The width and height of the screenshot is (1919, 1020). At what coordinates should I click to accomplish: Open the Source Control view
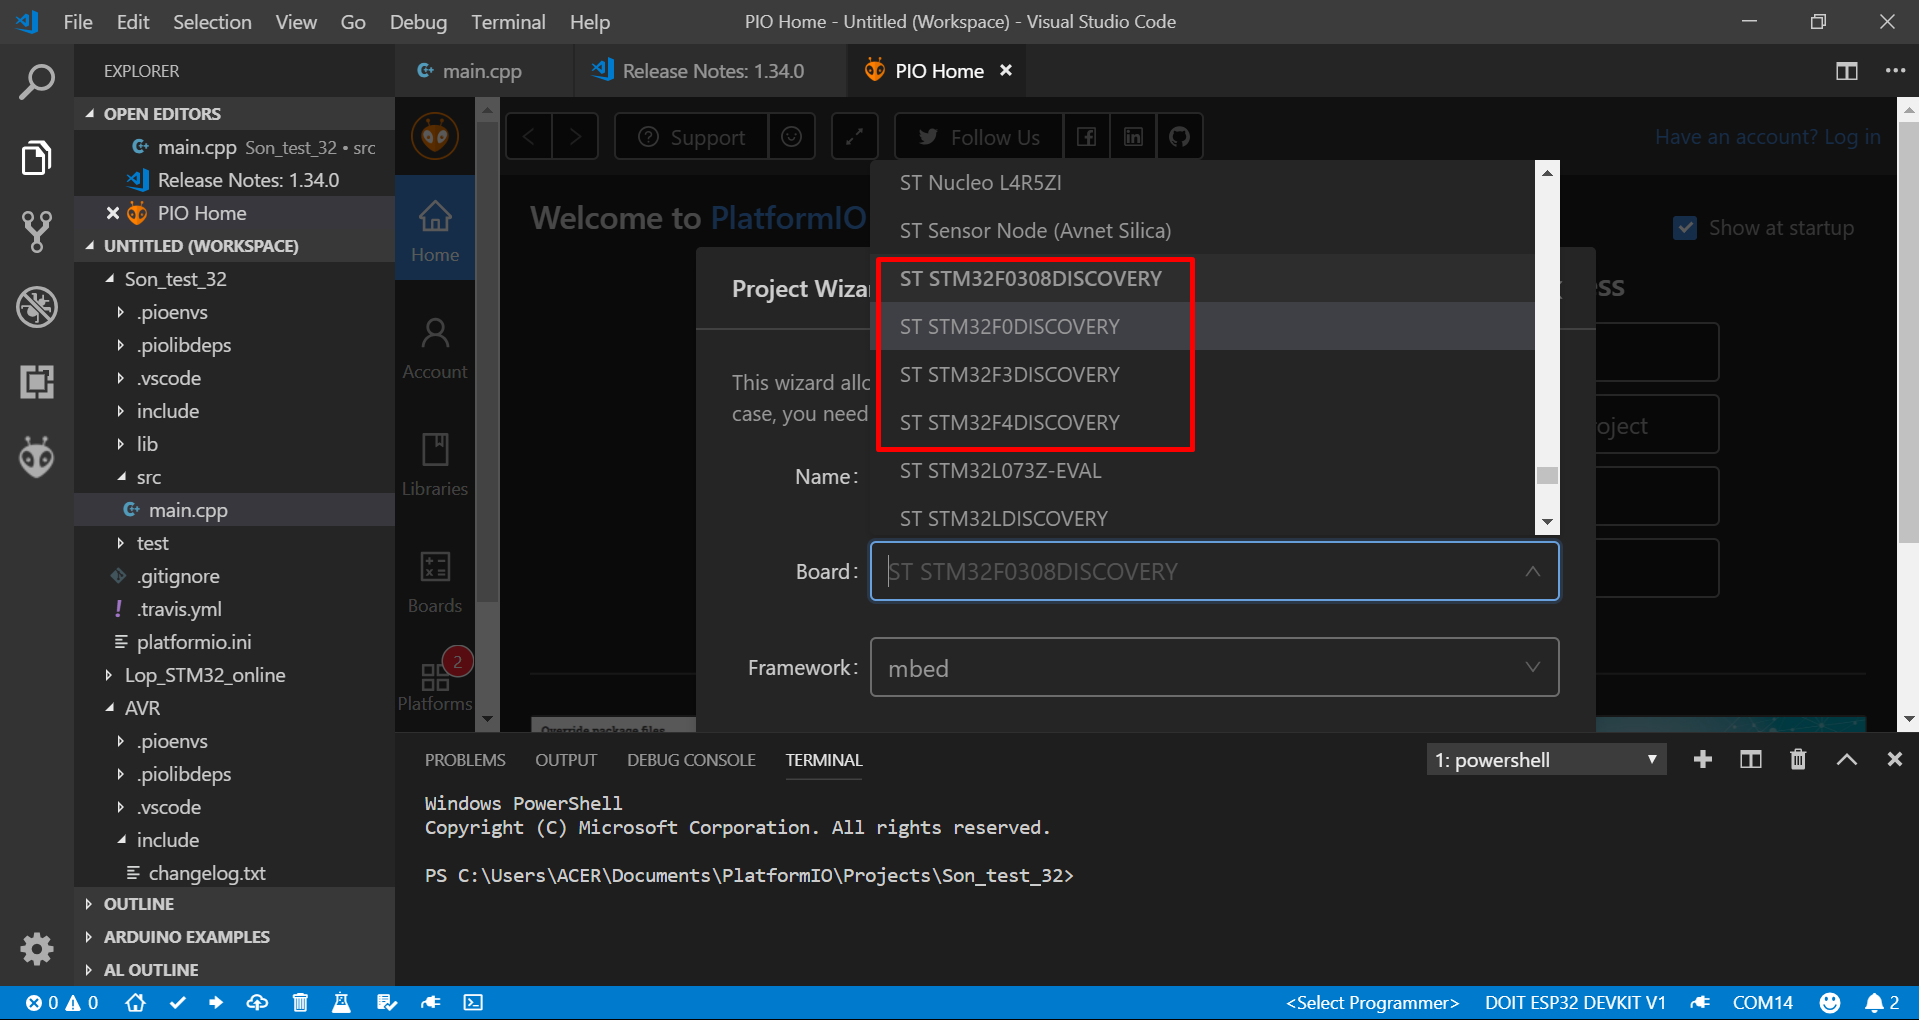(37, 231)
